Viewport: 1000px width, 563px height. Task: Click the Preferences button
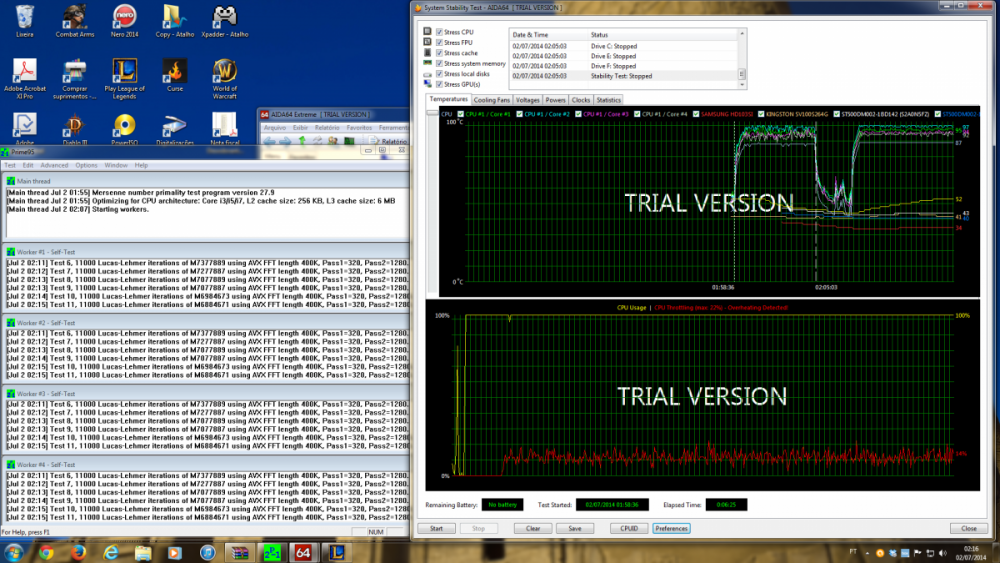671,528
